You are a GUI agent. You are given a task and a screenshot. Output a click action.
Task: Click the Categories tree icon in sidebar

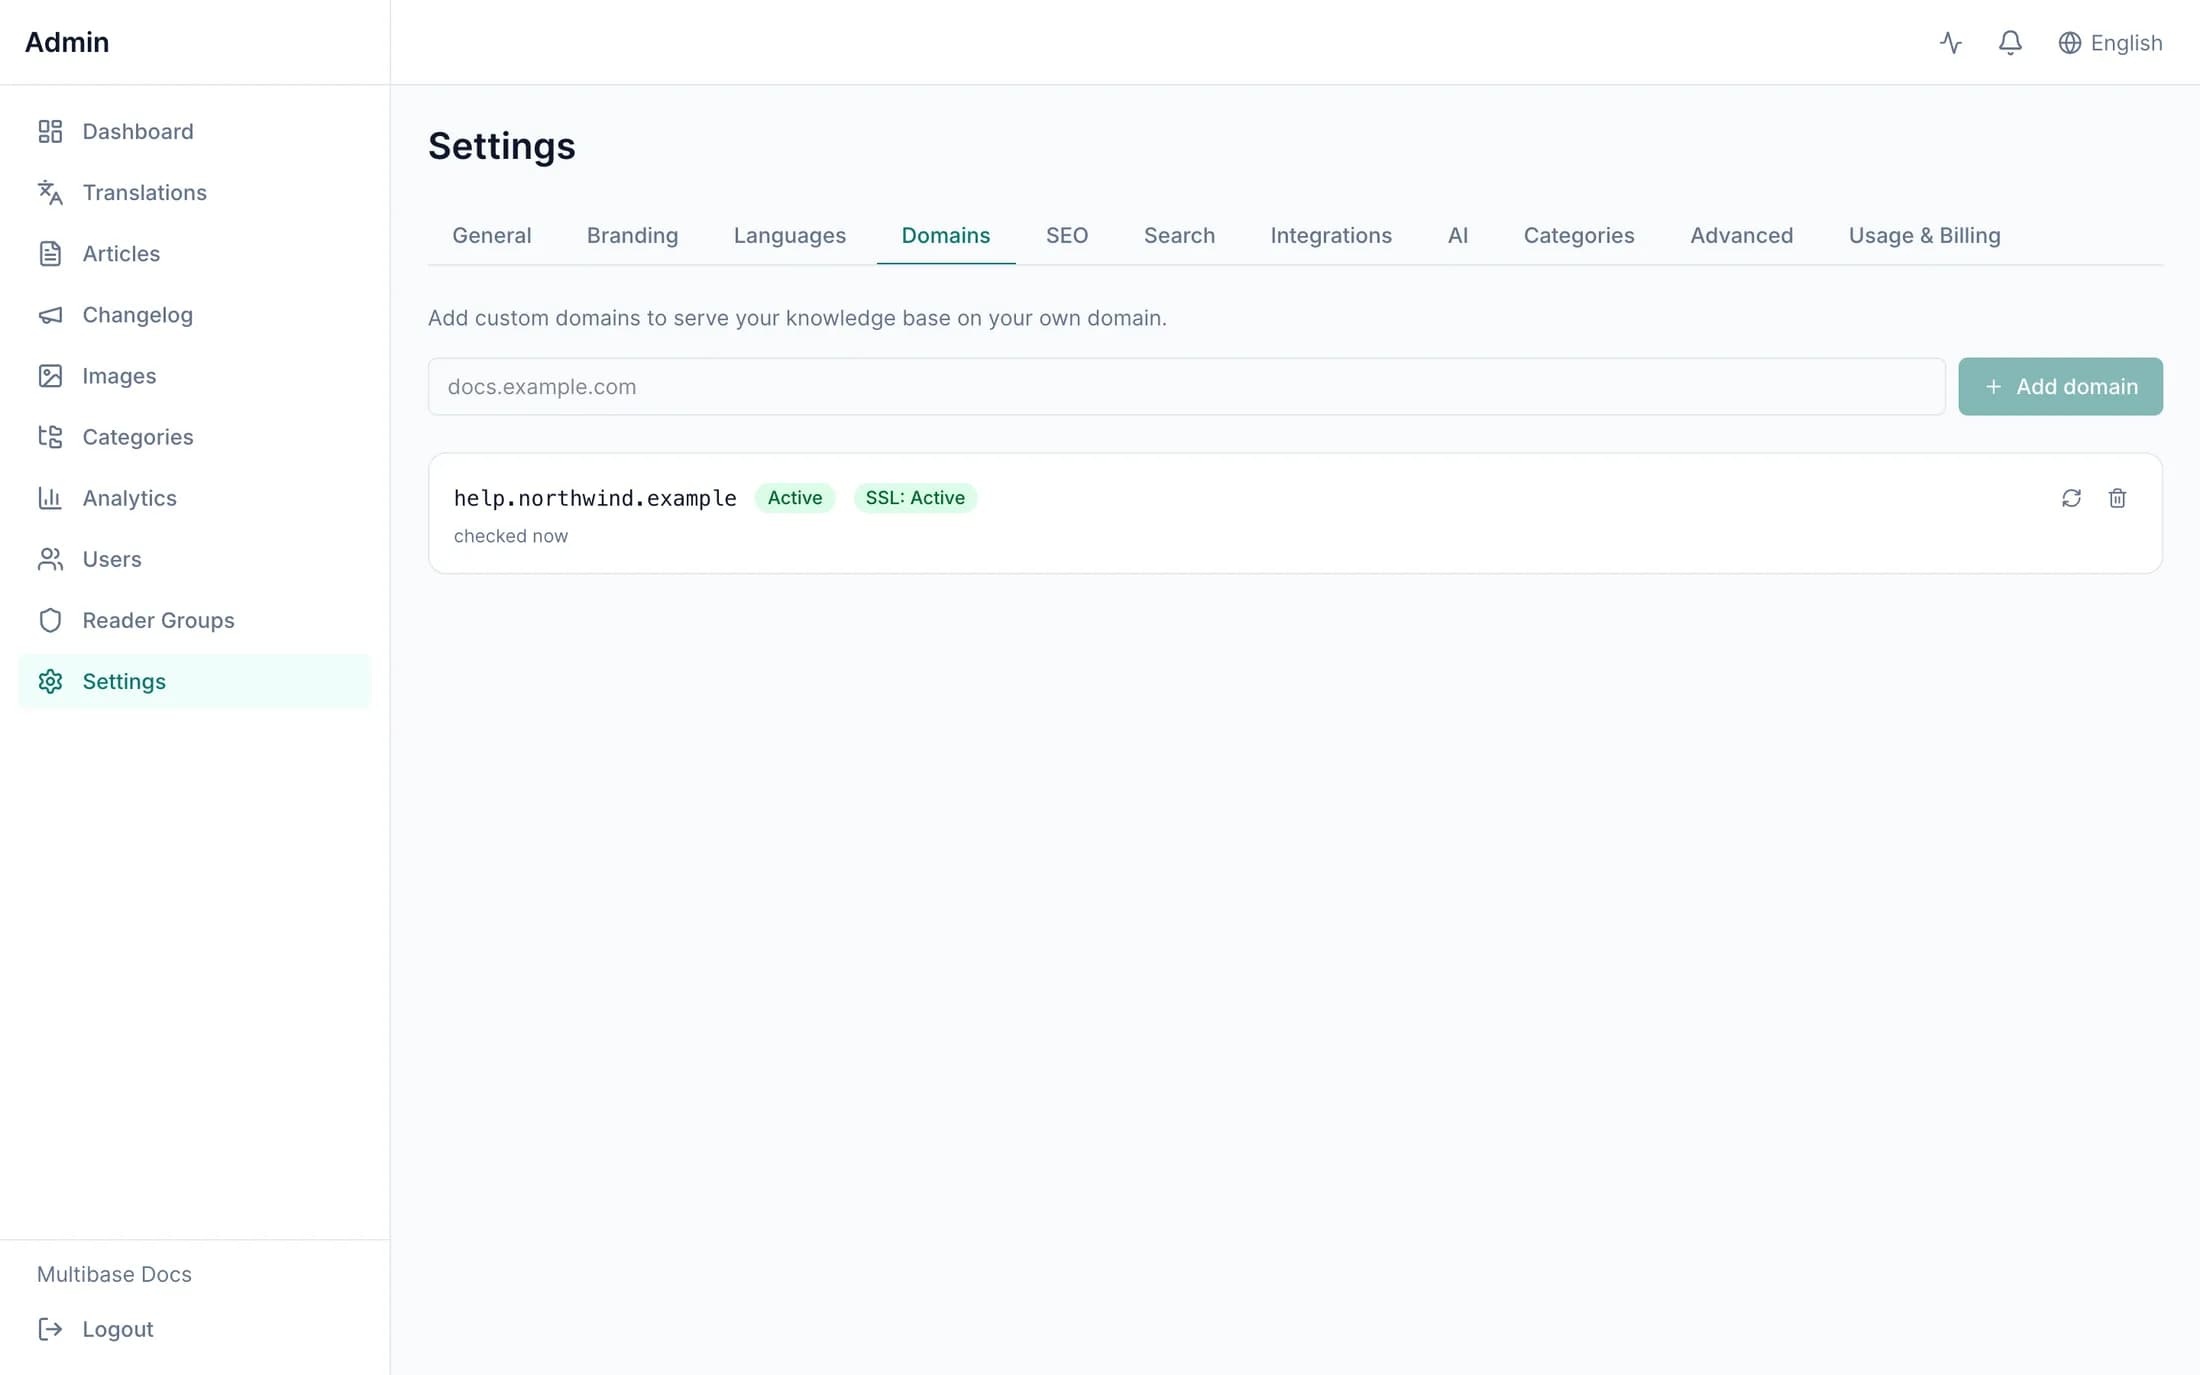point(50,437)
